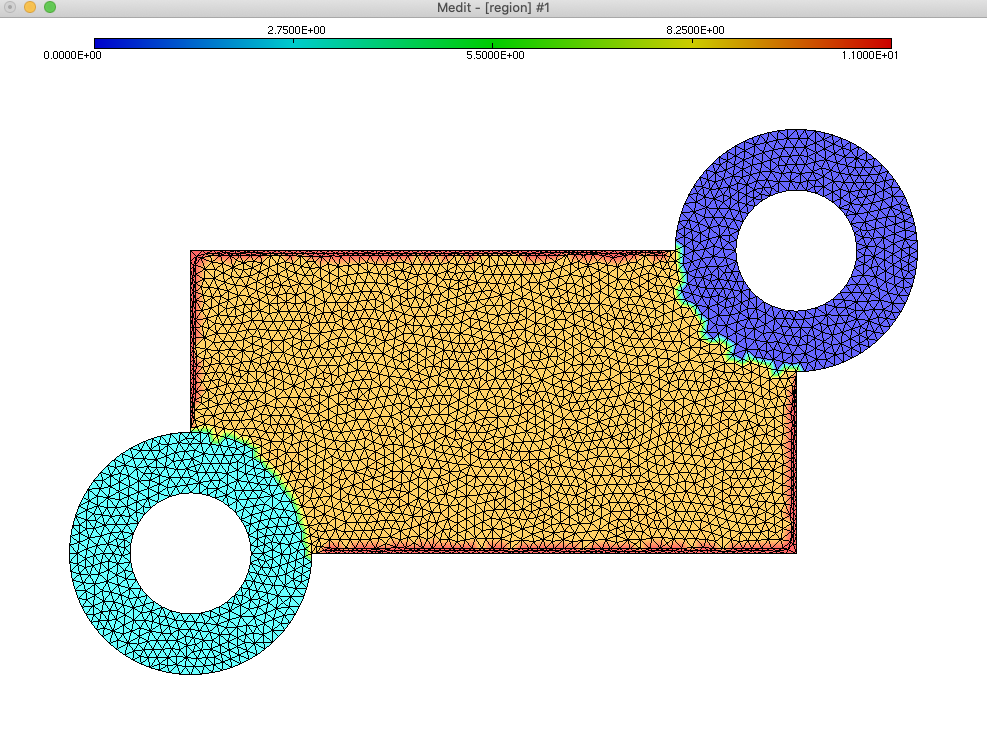Click the yellow minimize window button

pyautogui.click(x=30, y=7)
